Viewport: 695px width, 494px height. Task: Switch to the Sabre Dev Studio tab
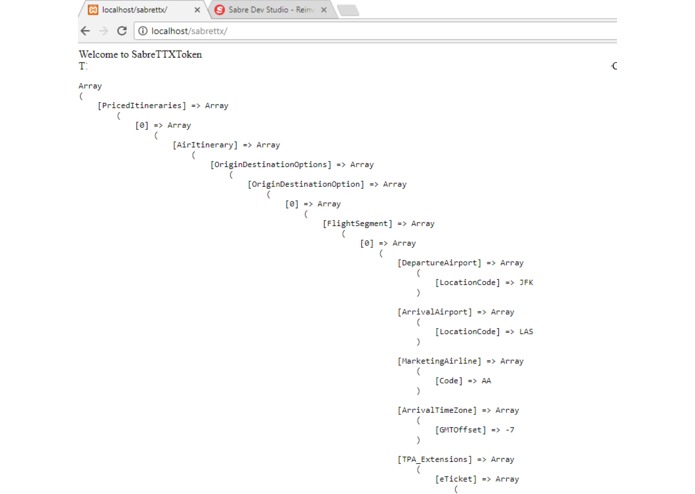click(x=271, y=10)
